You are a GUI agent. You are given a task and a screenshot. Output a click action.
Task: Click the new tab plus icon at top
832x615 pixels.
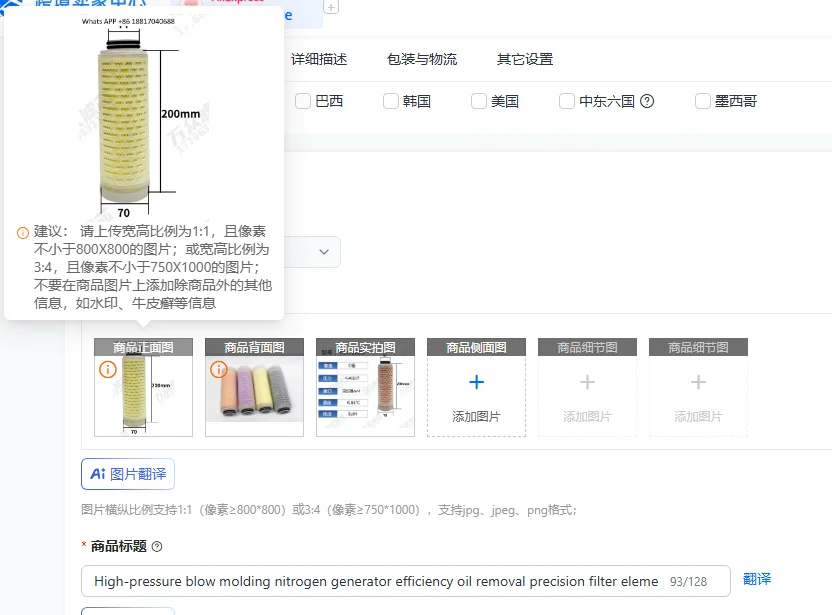tap(331, 7)
